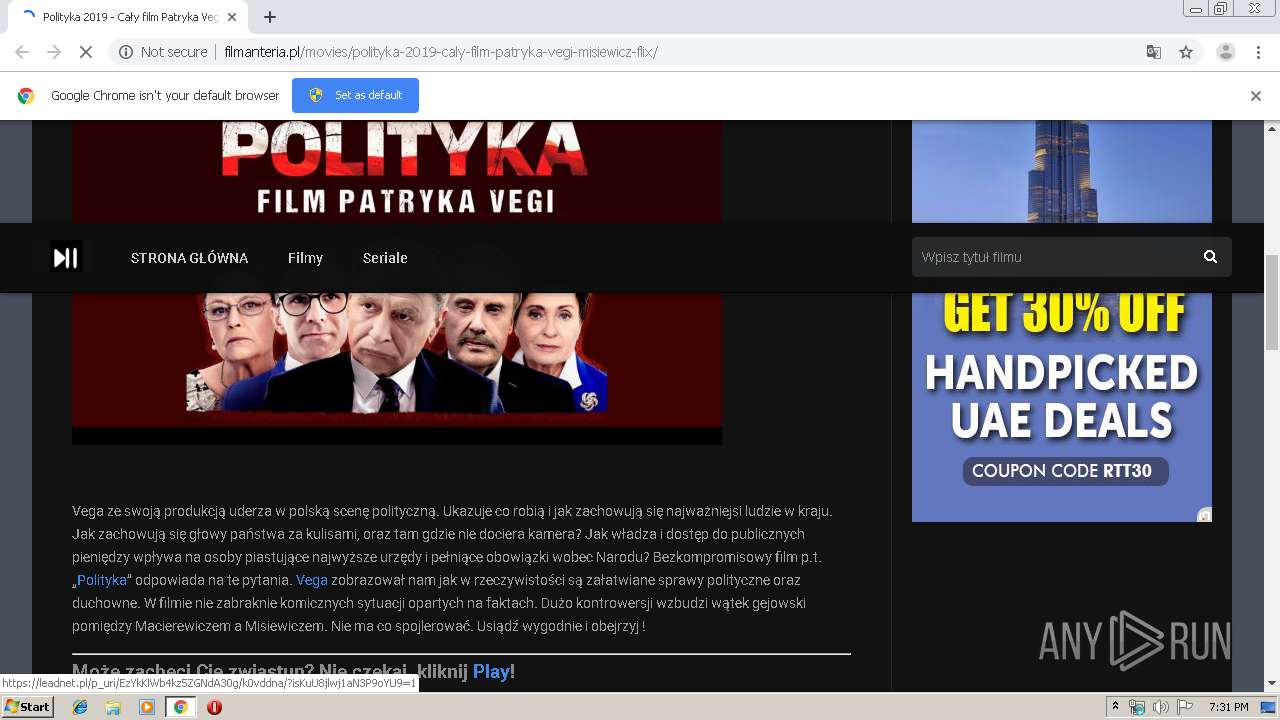Switch to Chrome in the taskbar
This screenshot has width=1280, height=720.
coord(180,707)
